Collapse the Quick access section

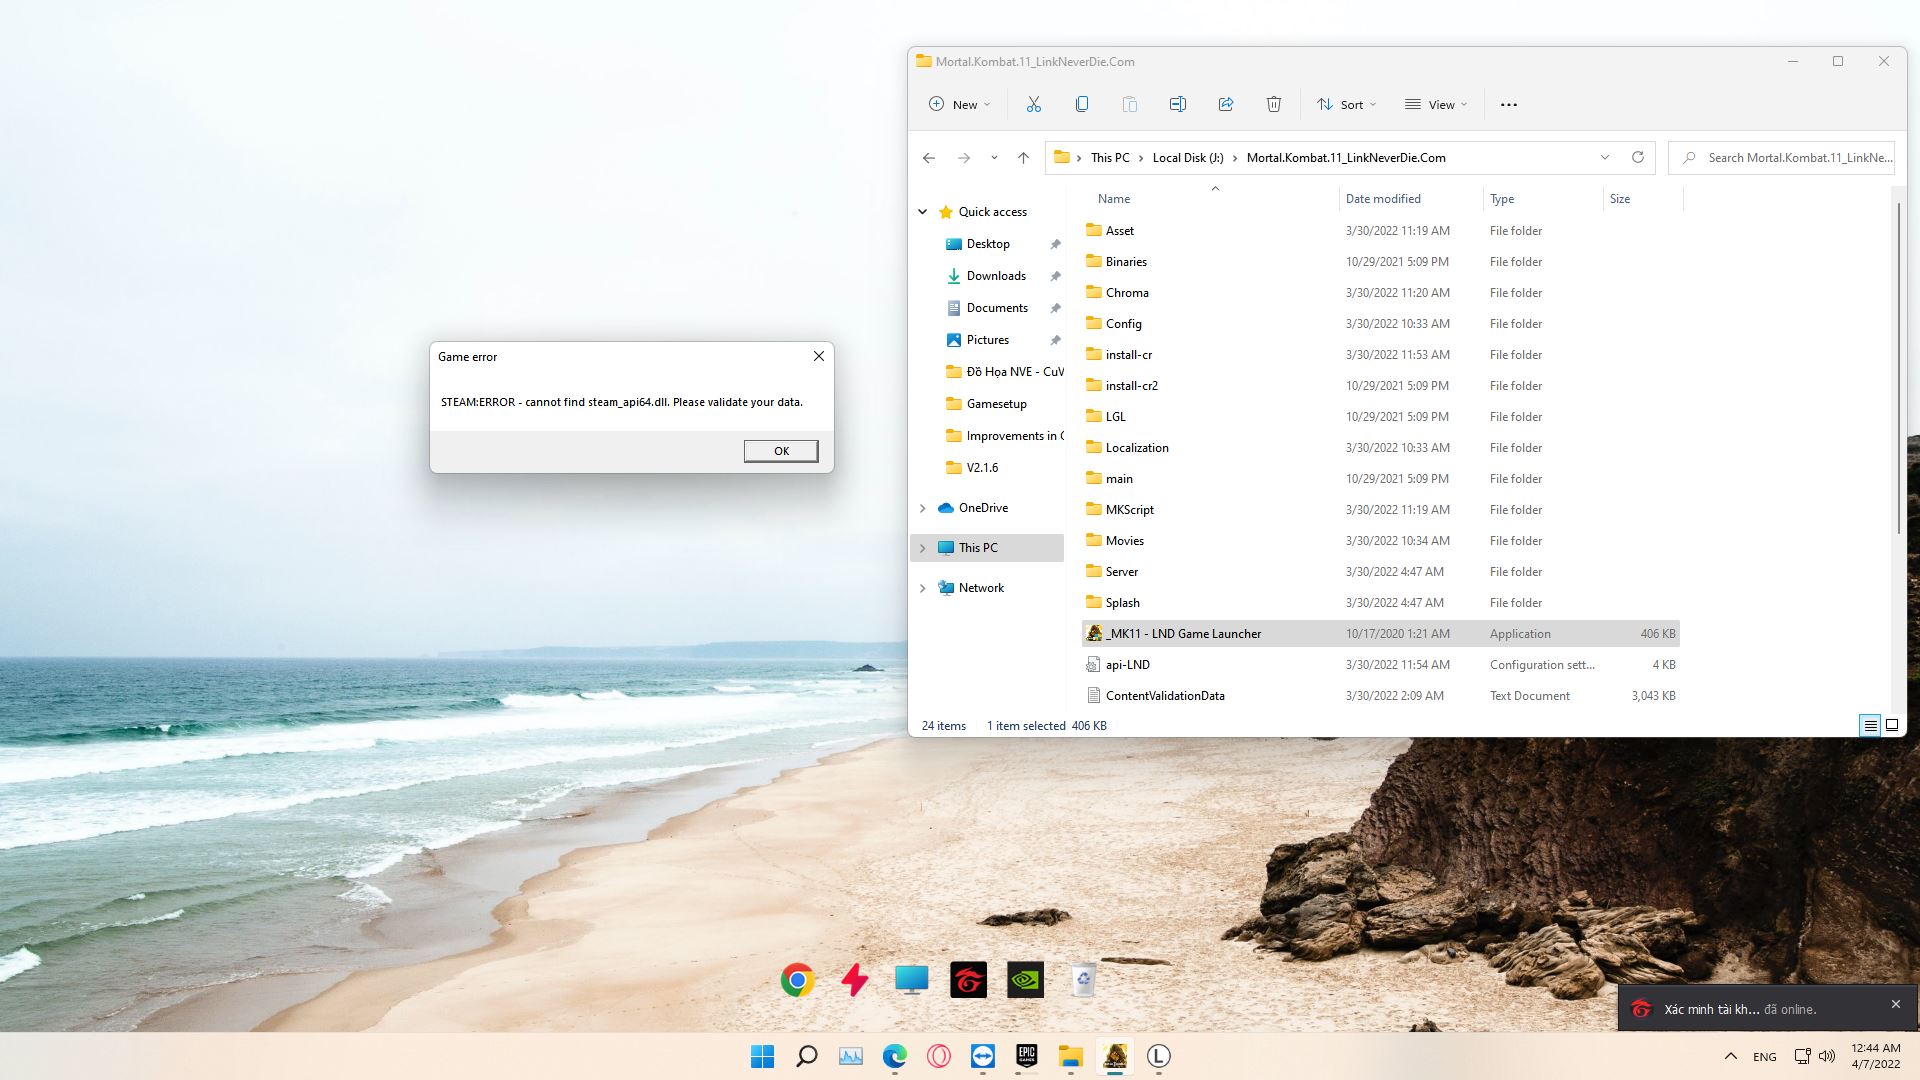[x=922, y=212]
